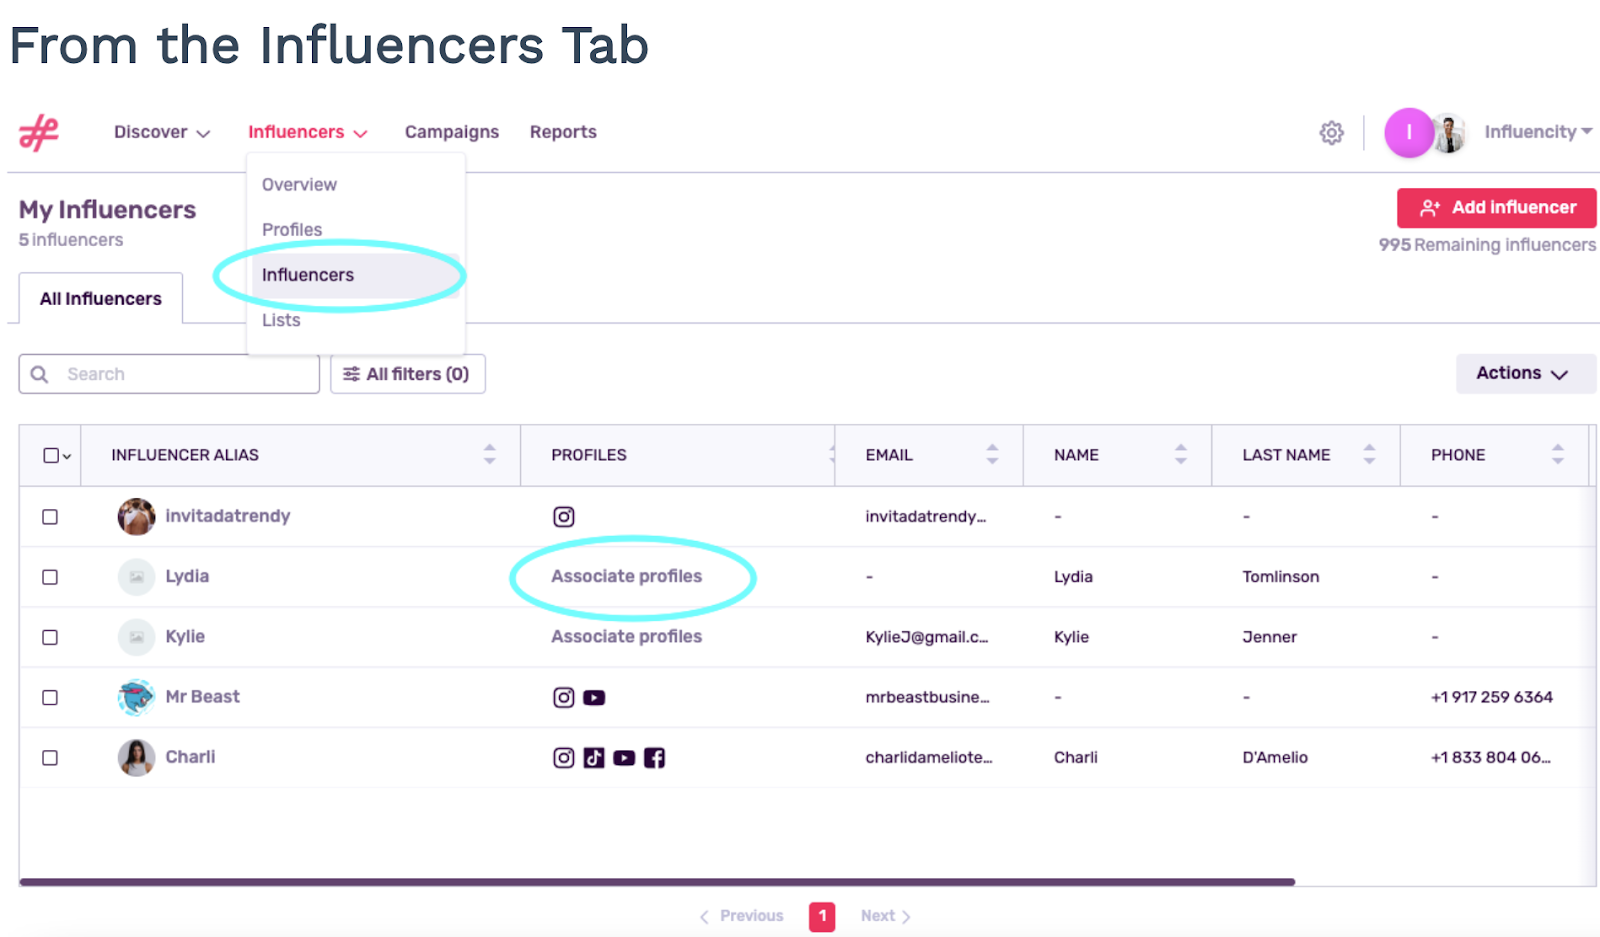Screen dimensions: 1600x937
Task: Open Charli's Instagram profile icon
Action: 564,758
